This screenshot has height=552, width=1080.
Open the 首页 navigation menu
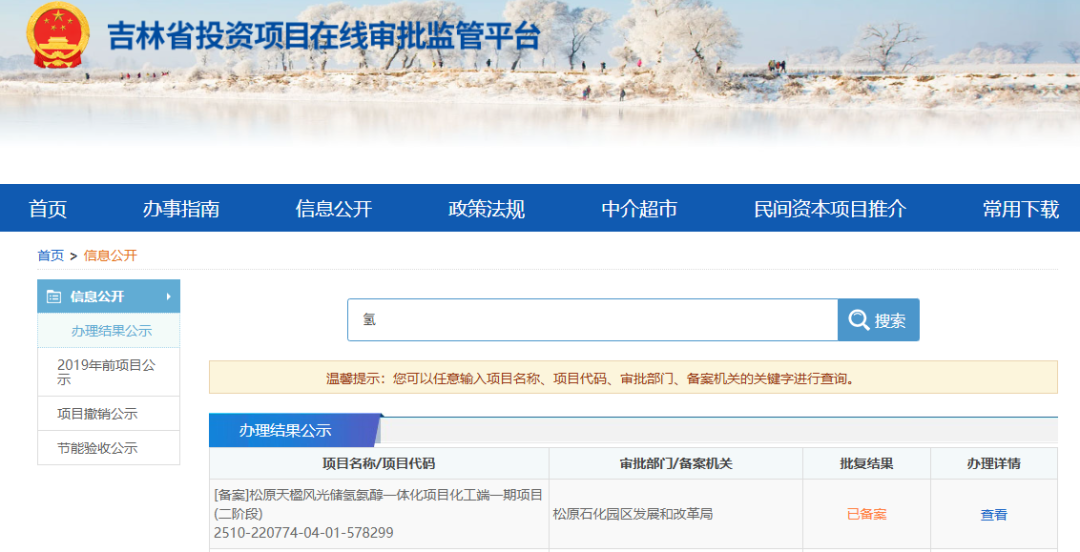[48, 209]
